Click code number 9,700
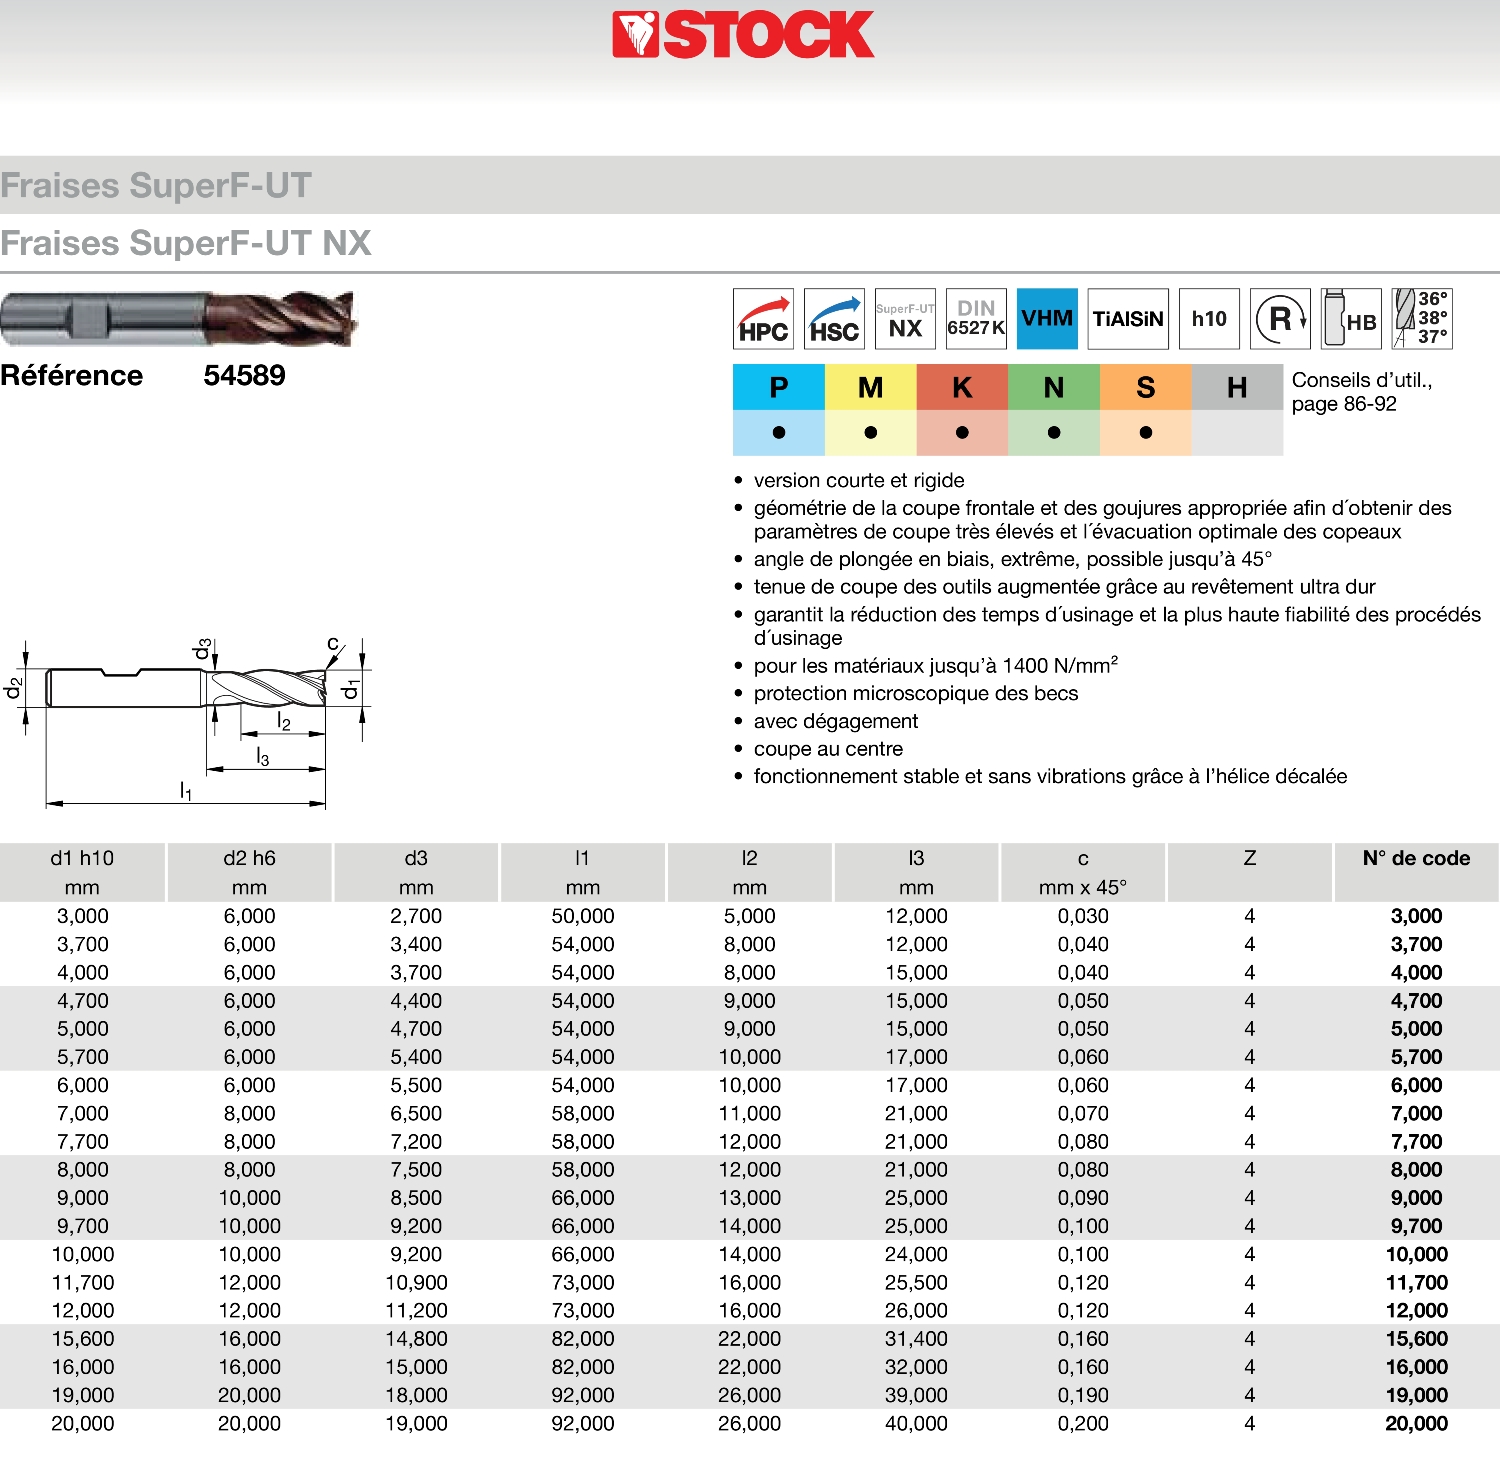Image resolution: width=1500 pixels, height=1457 pixels. (1416, 1226)
